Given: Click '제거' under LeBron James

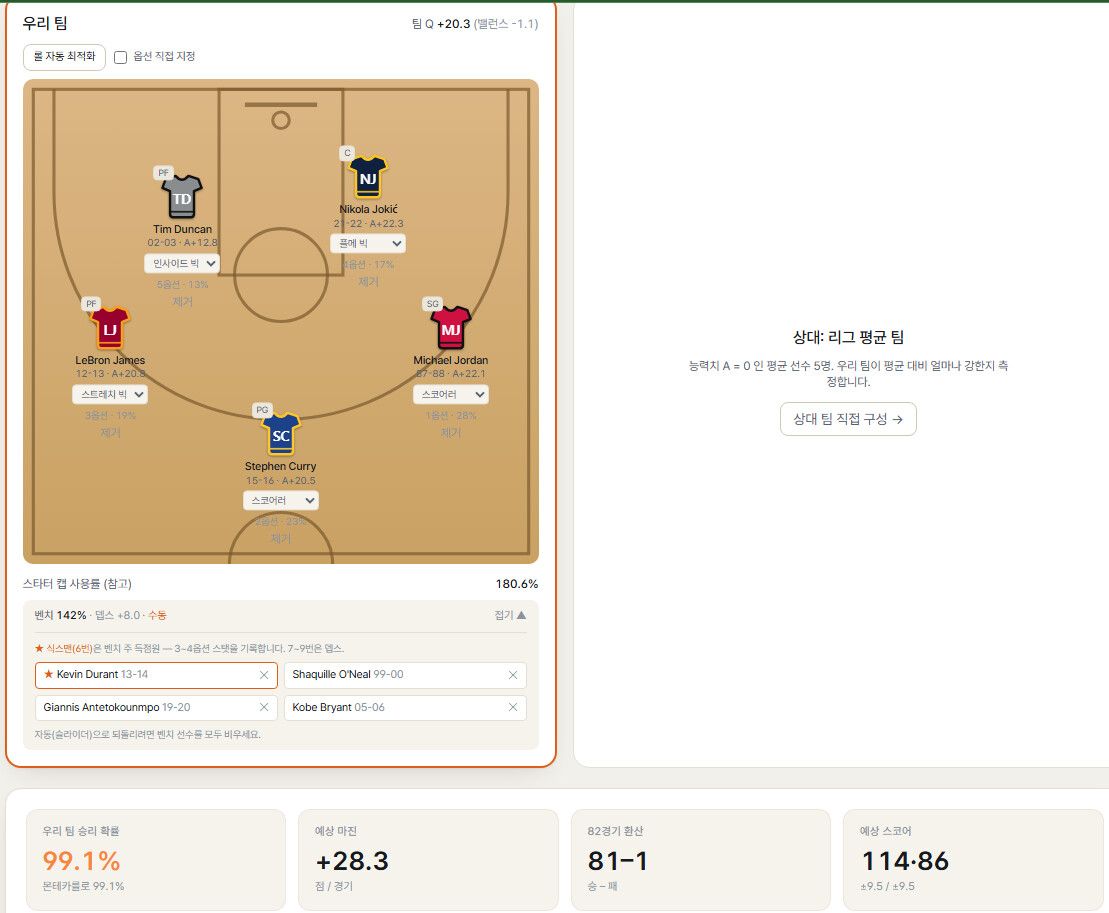Looking at the screenshot, I should click(x=110, y=433).
